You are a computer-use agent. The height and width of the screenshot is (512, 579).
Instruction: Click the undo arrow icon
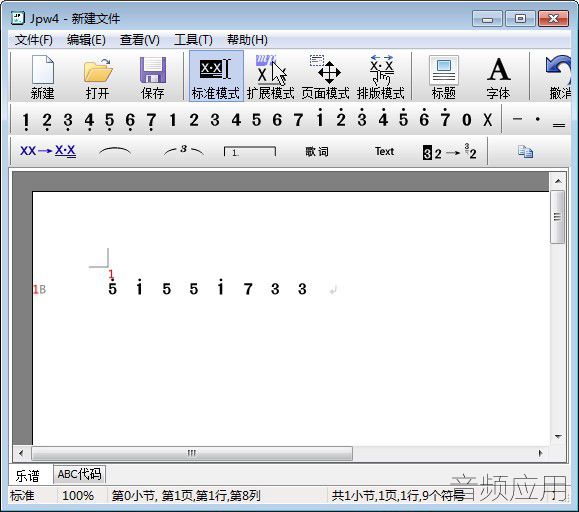(x=558, y=69)
